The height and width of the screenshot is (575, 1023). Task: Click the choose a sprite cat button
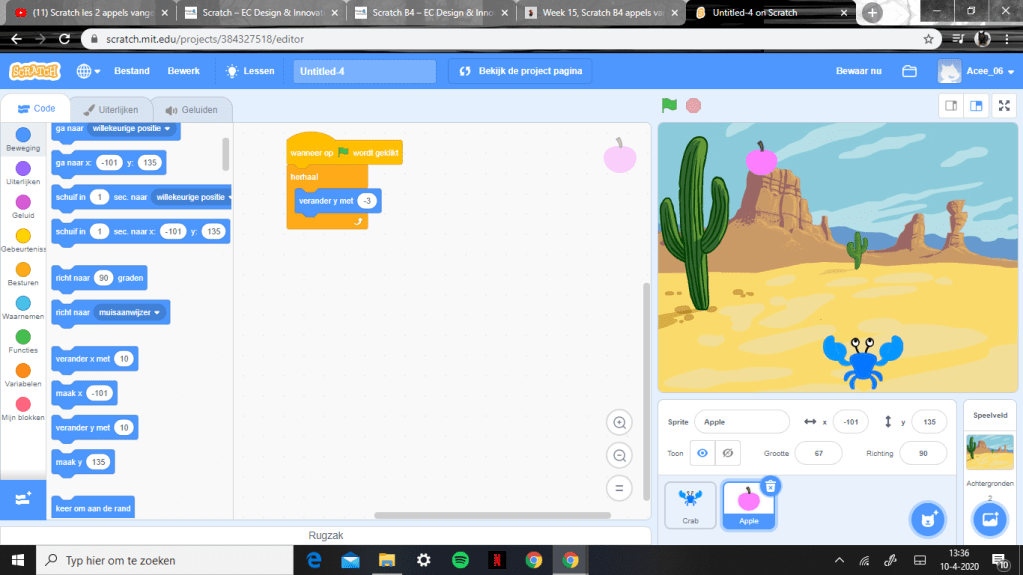coord(927,519)
